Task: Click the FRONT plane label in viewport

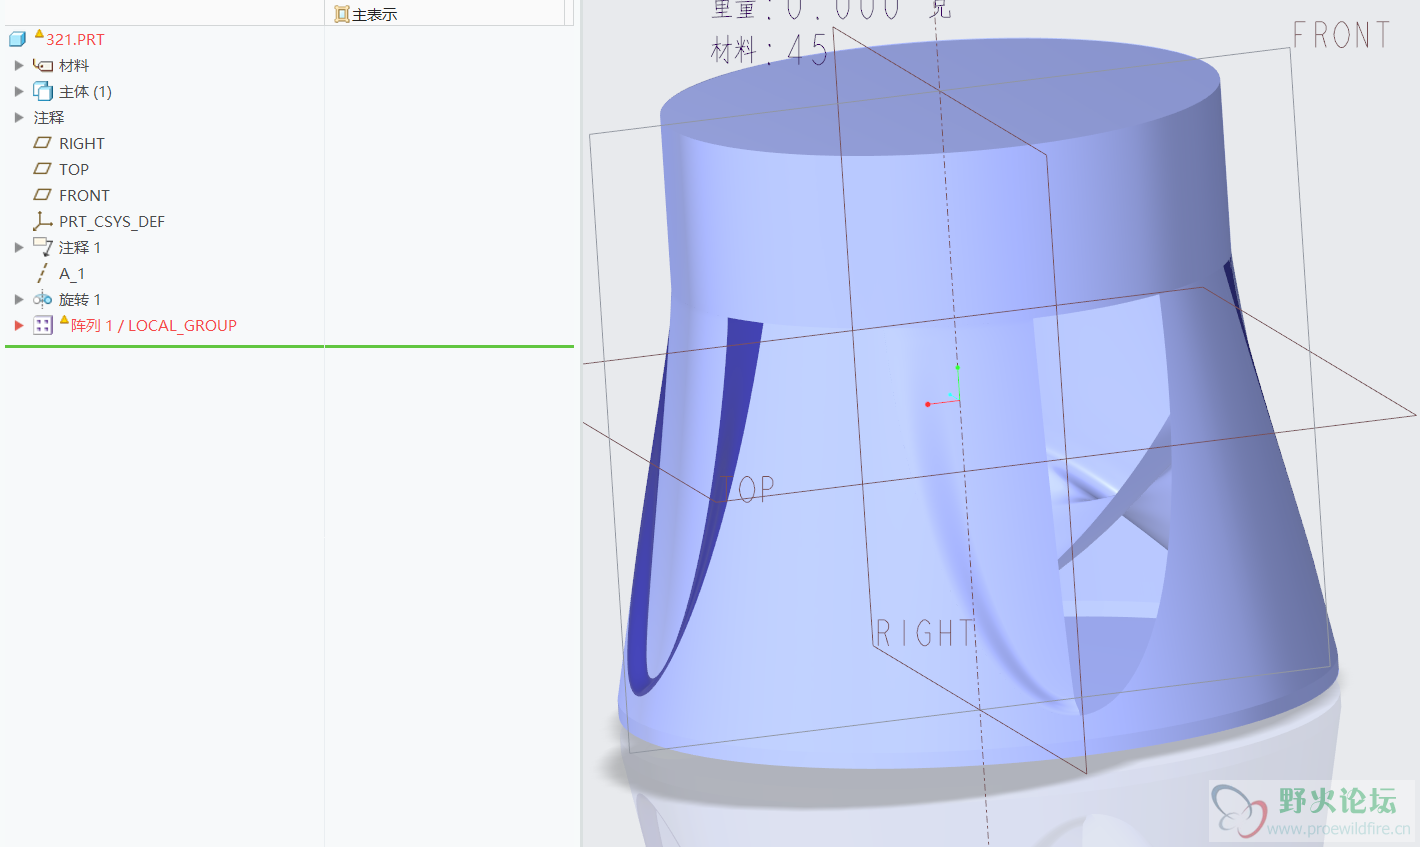Action: tap(1341, 36)
